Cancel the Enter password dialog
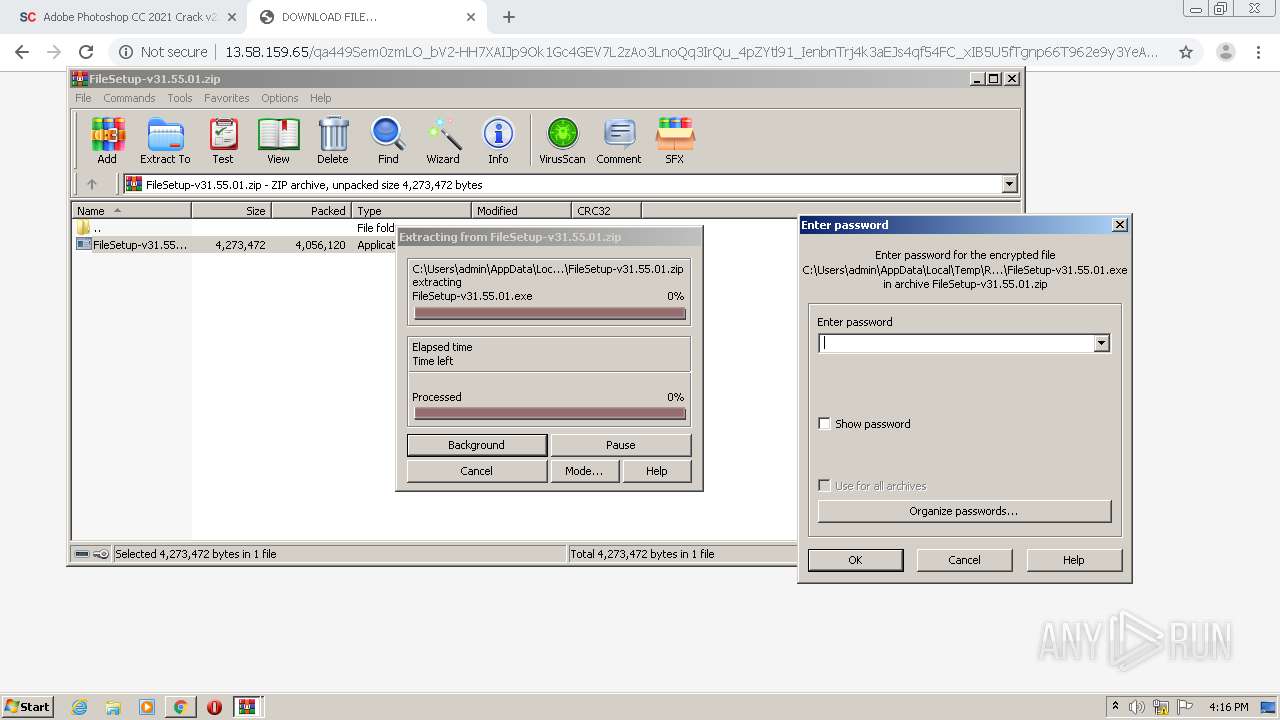The image size is (1280, 720). click(x=964, y=560)
